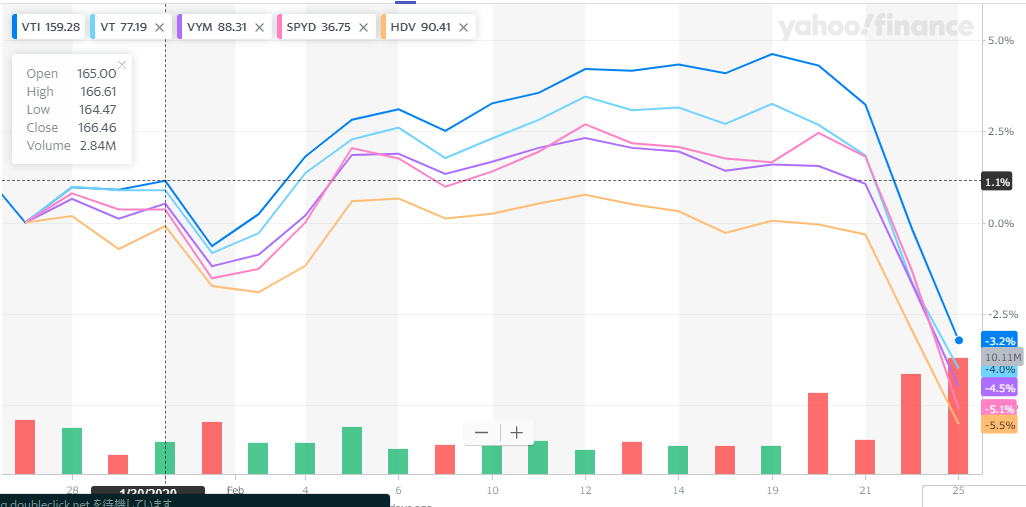Click the High 166.61 value in tooltip
Screen dimensions: 1026x507
pos(98,92)
